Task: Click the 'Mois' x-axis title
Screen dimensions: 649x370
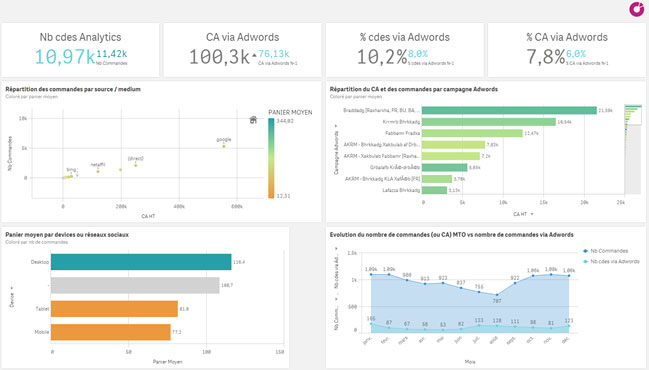Action: pos(470,362)
